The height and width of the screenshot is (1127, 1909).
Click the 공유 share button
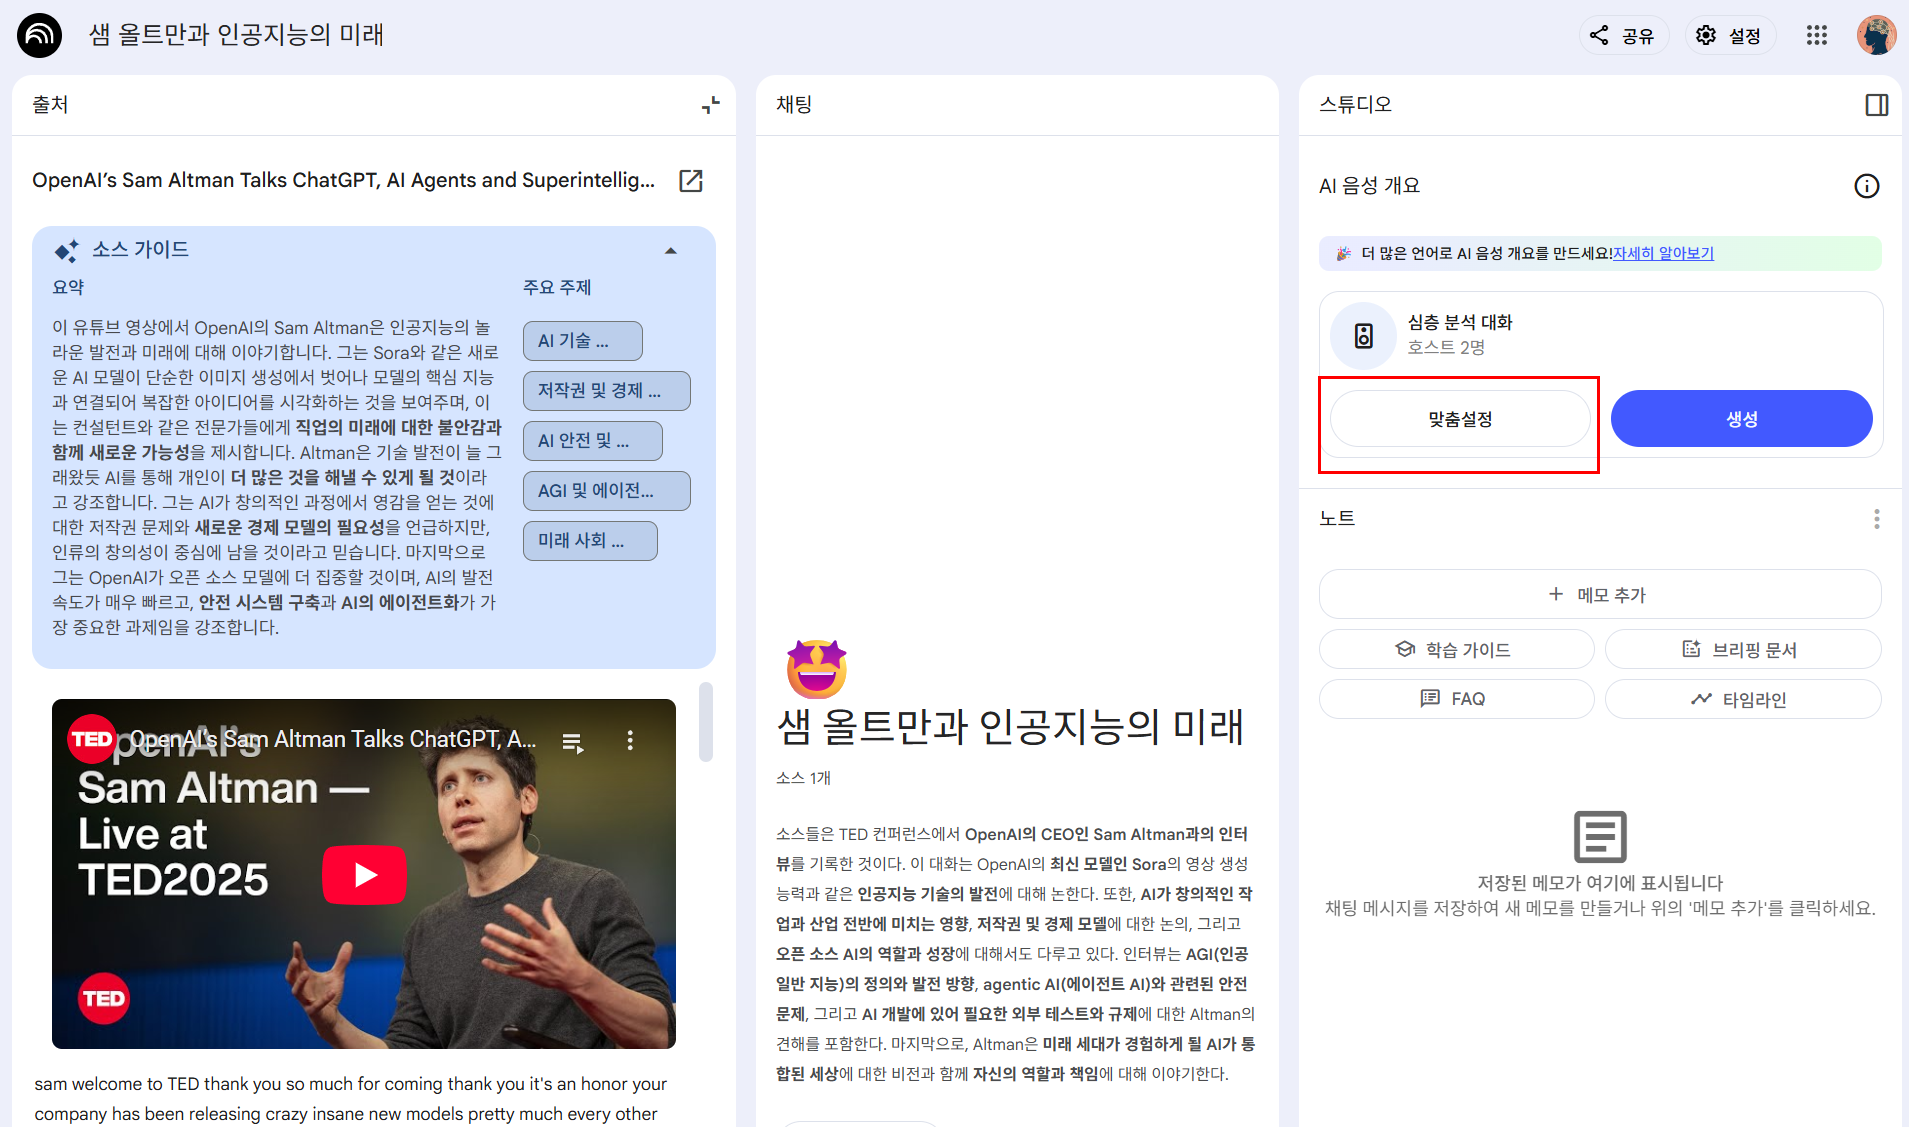(1624, 36)
